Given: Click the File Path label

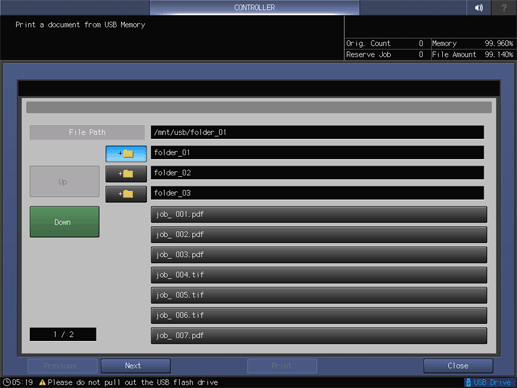Looking at the screenshot, I should click(x=87, y=132).
